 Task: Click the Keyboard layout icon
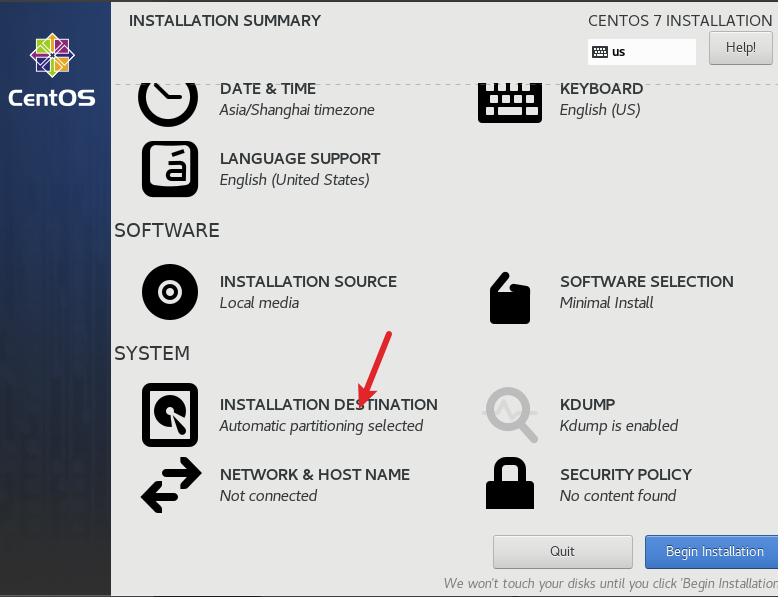pyautogui.click(x=510, y=103)
